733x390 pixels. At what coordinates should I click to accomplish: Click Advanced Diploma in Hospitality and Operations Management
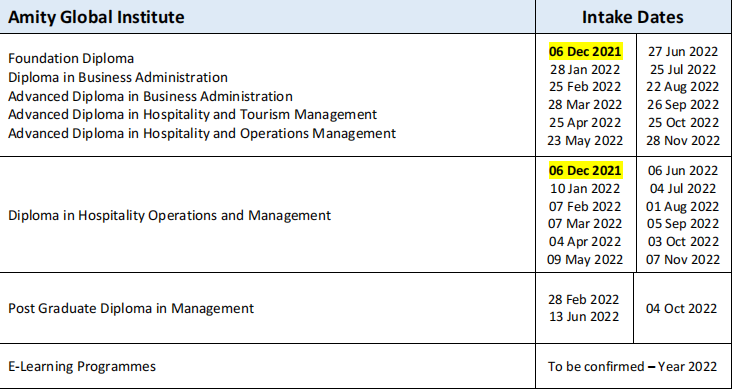click(202, 133)
